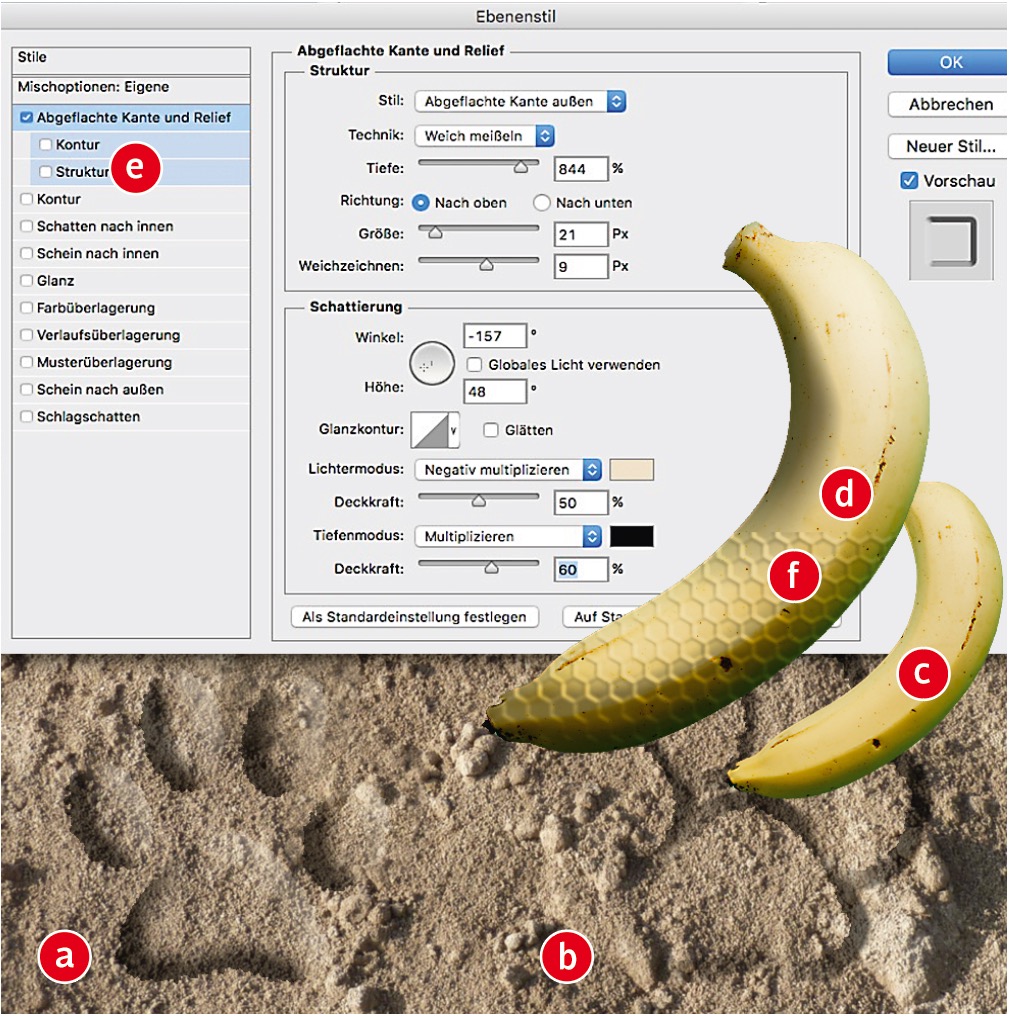The height and width of the screenshot is (1016, 1010).
Task: Click the Neuer Stil... button
Action: [x=948, y=146]
